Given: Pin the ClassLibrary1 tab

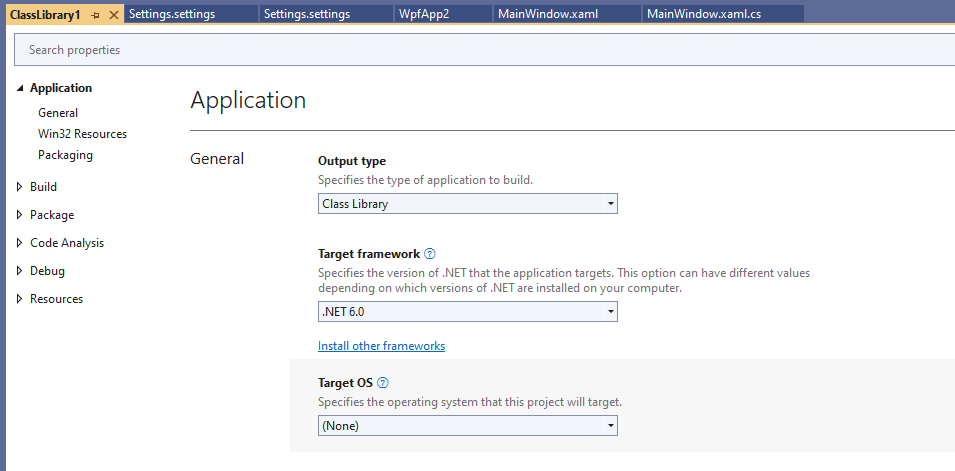Looking at the screenshot, I should (x=95, y=15).
